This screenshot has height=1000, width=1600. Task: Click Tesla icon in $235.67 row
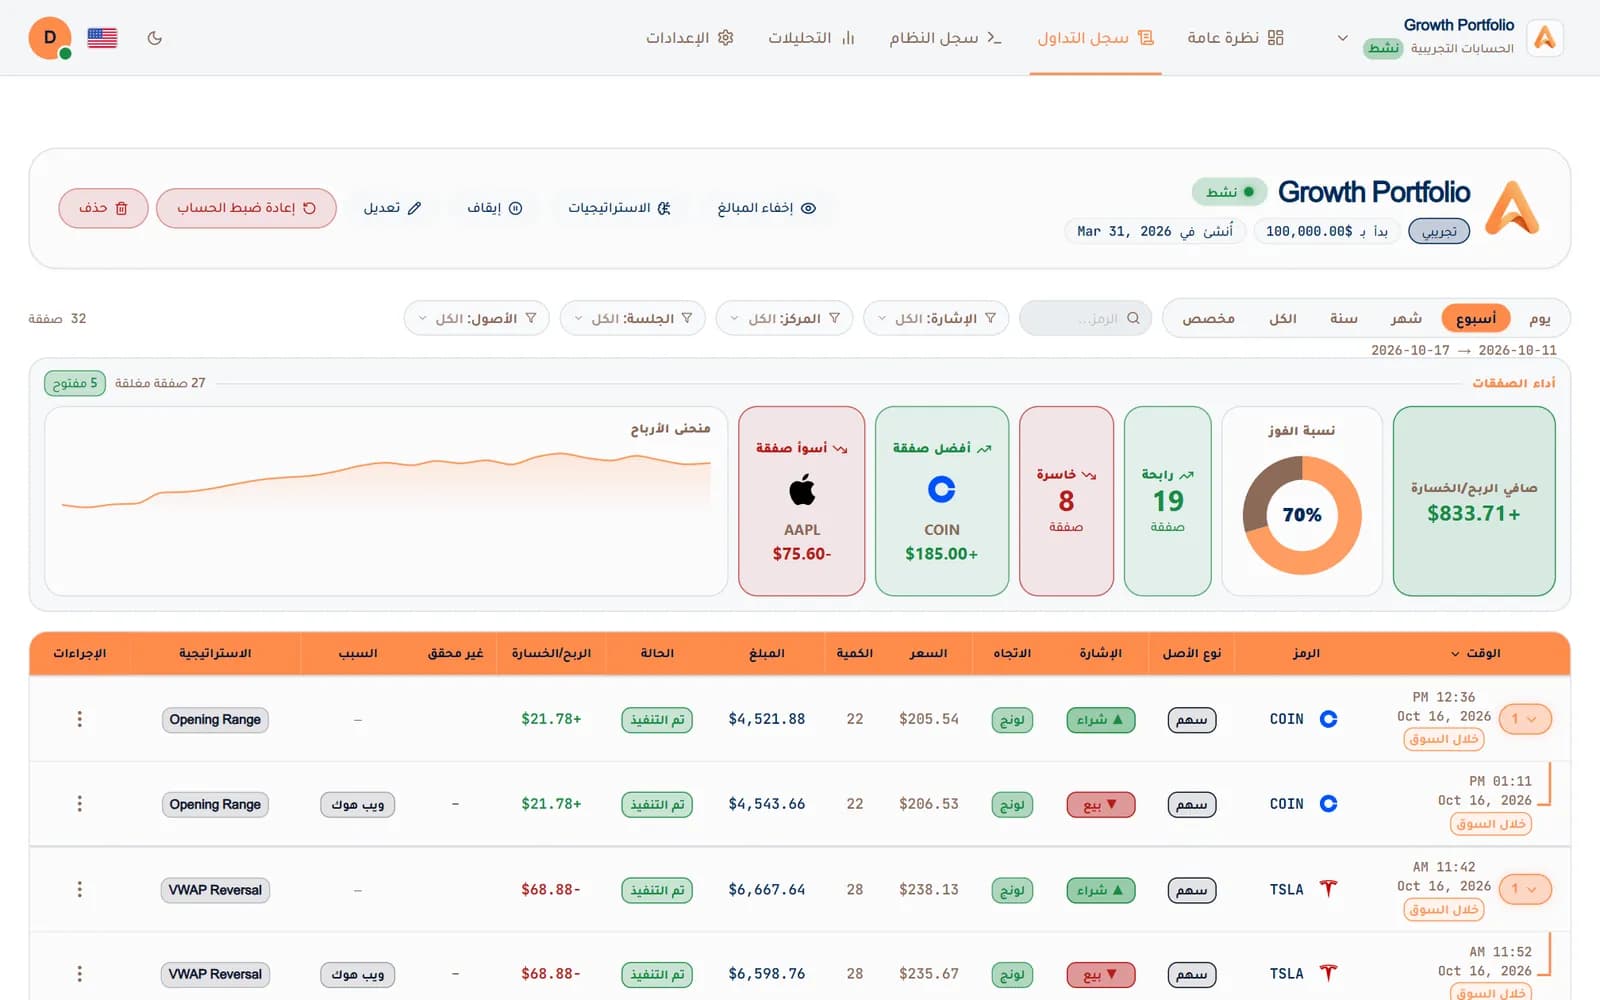coord(1328,974)
